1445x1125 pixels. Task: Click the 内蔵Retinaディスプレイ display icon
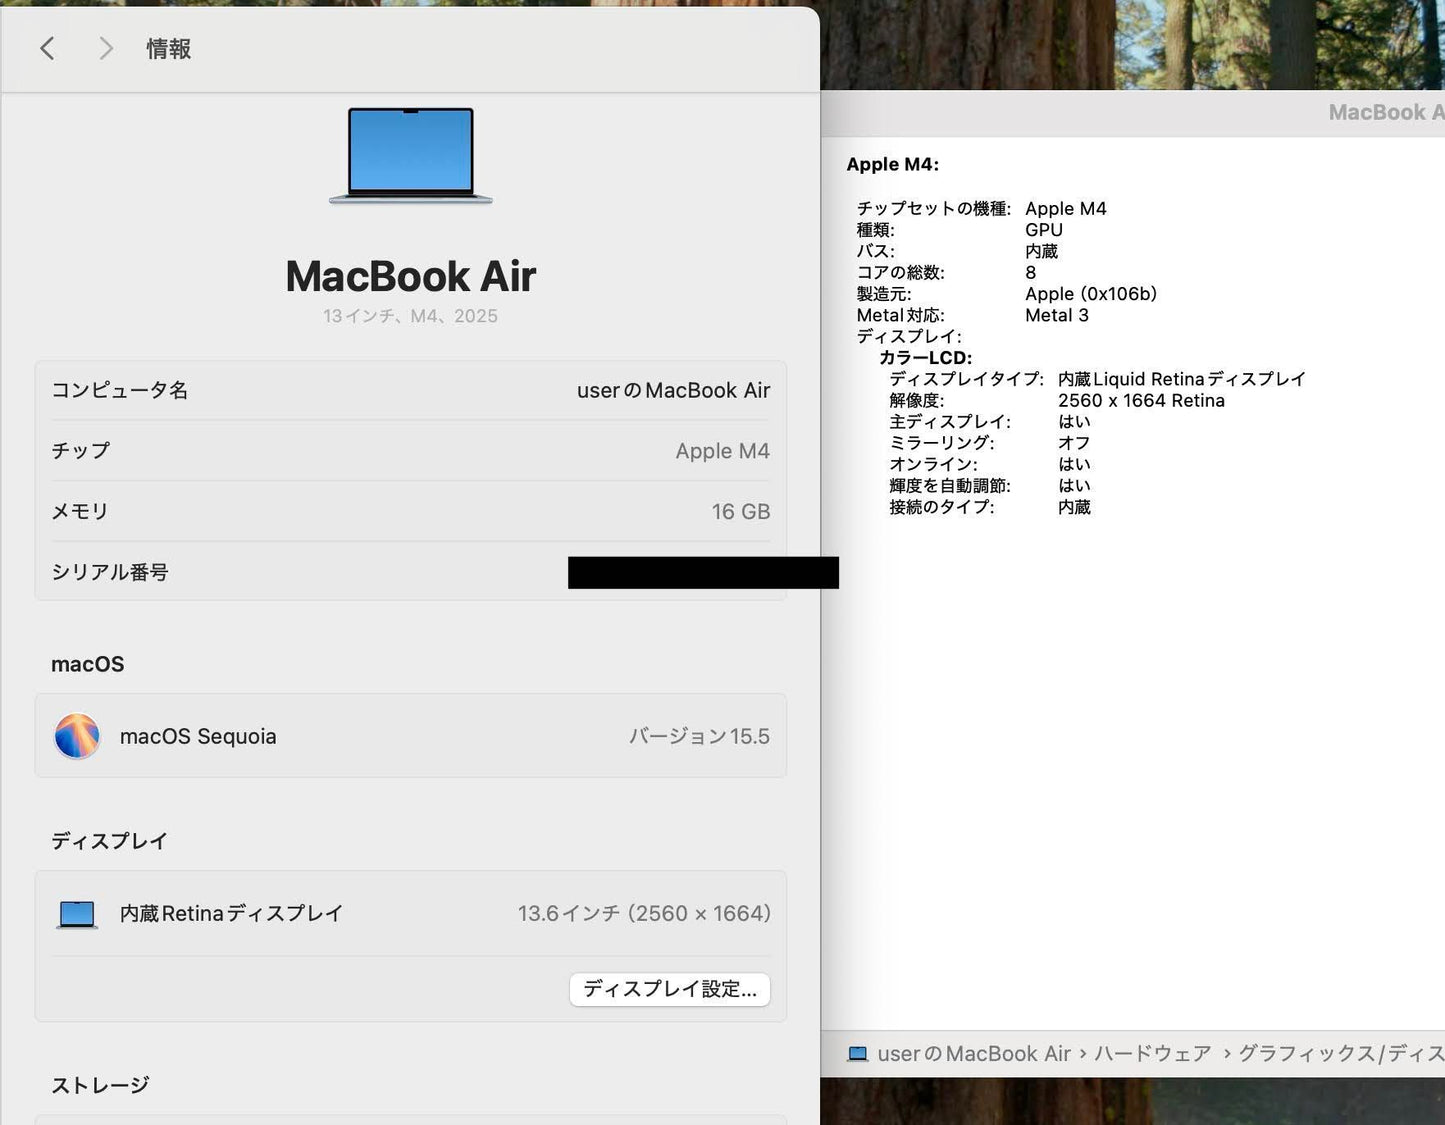click(75, 913)
